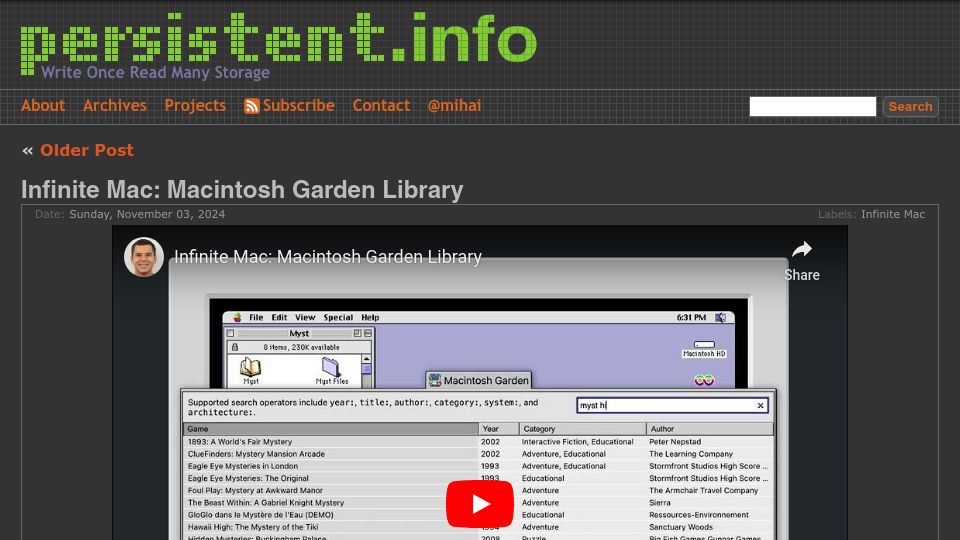
Task: Open the Projects page
Action: (x=195, y=105)
